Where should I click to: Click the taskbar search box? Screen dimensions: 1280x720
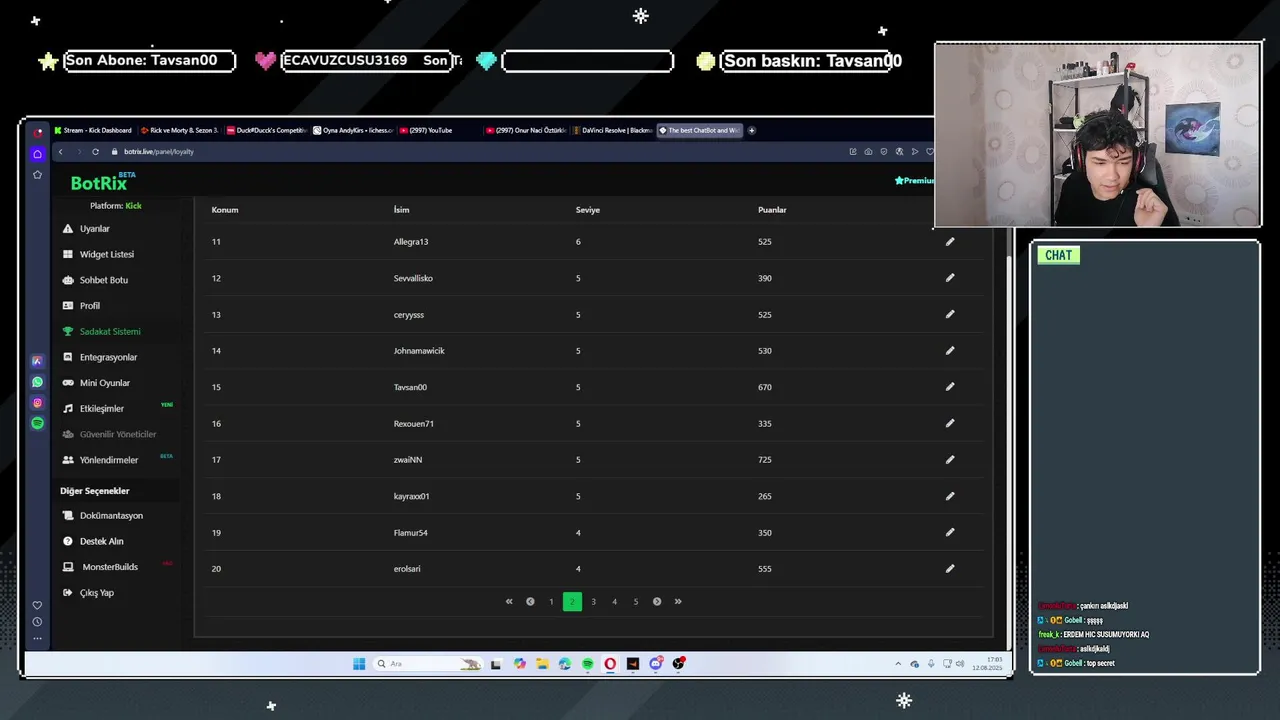click(x=427, y=663)
